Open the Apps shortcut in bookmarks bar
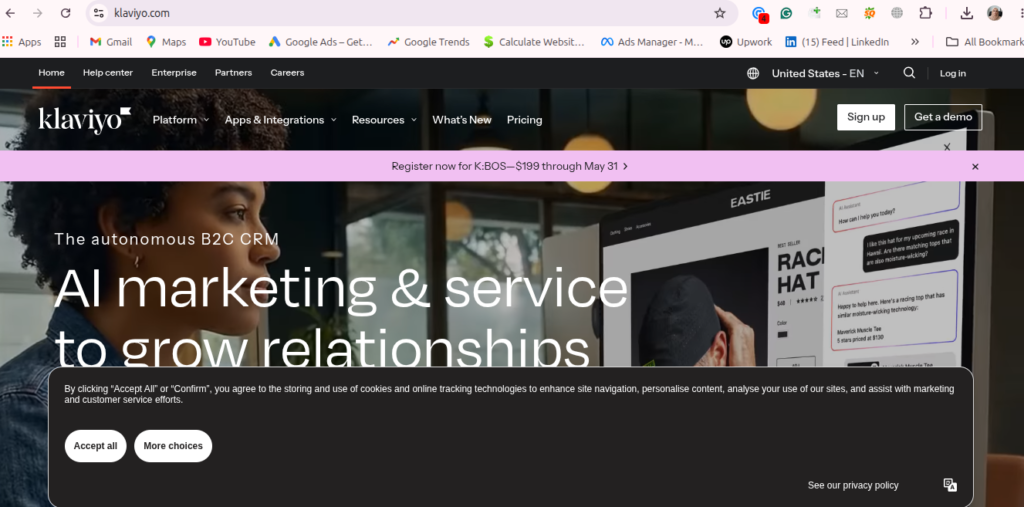Image resolution: width=1024 pixels, height=507 pixels. click(x=22, y=42)
